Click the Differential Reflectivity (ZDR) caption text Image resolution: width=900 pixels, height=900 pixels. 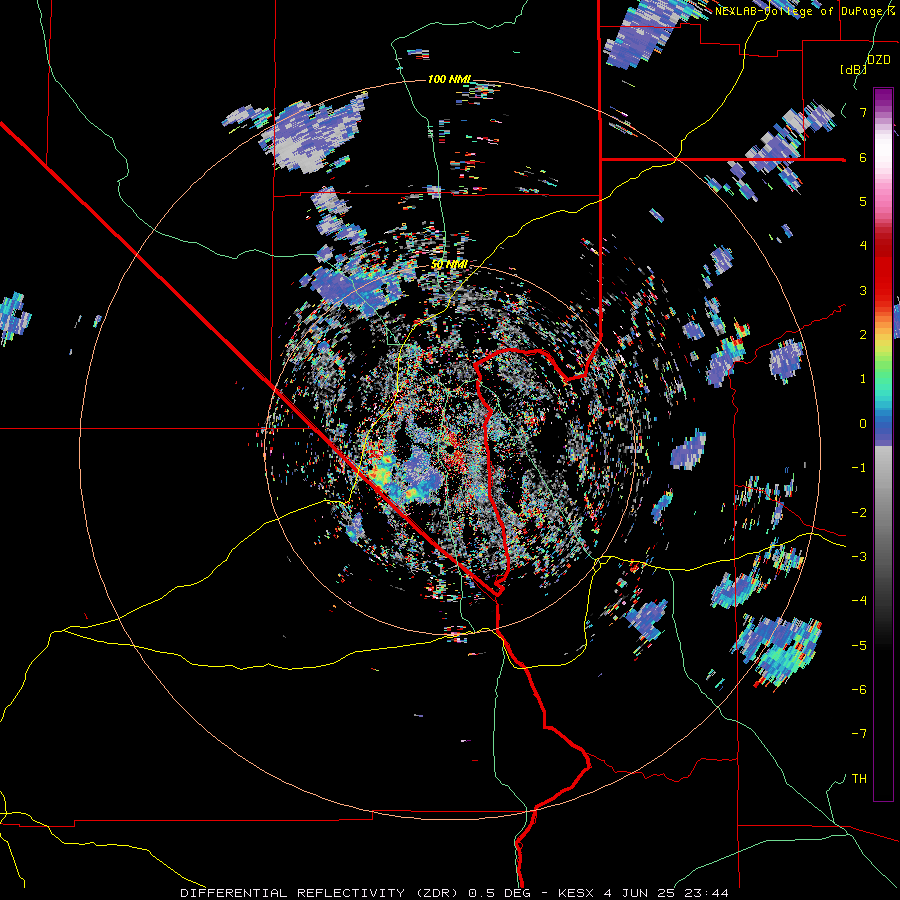(455, 893)
